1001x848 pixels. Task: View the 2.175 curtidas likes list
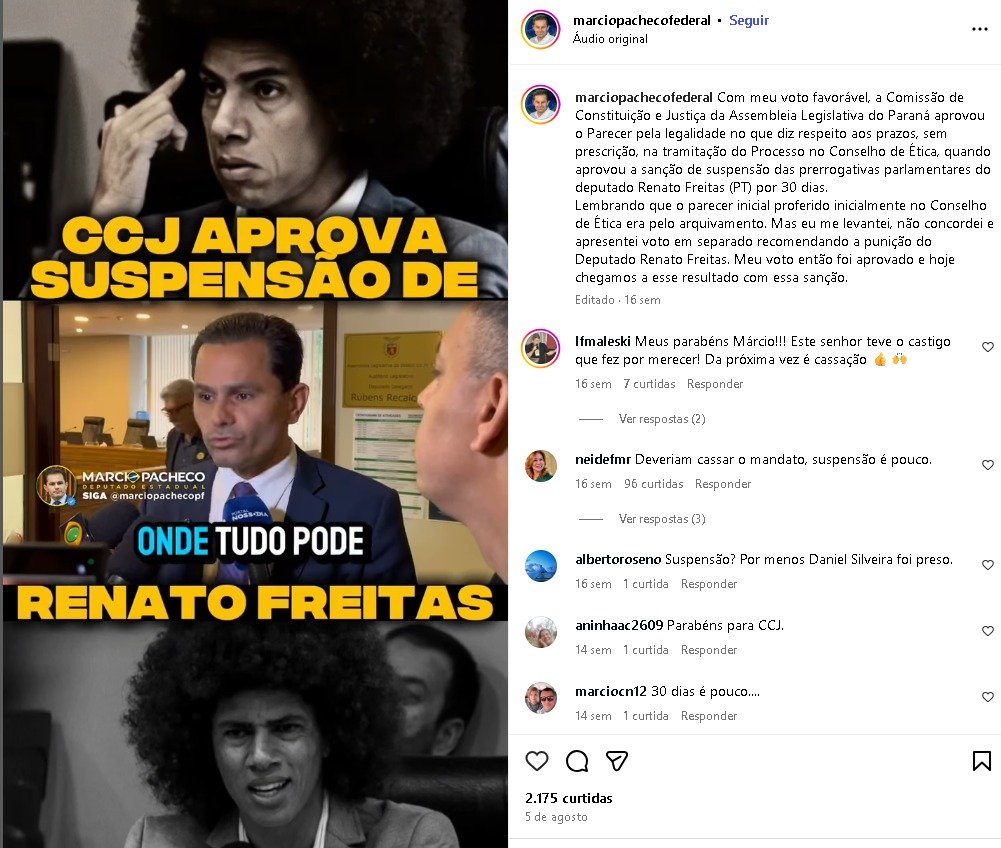(x=568, y=798)
